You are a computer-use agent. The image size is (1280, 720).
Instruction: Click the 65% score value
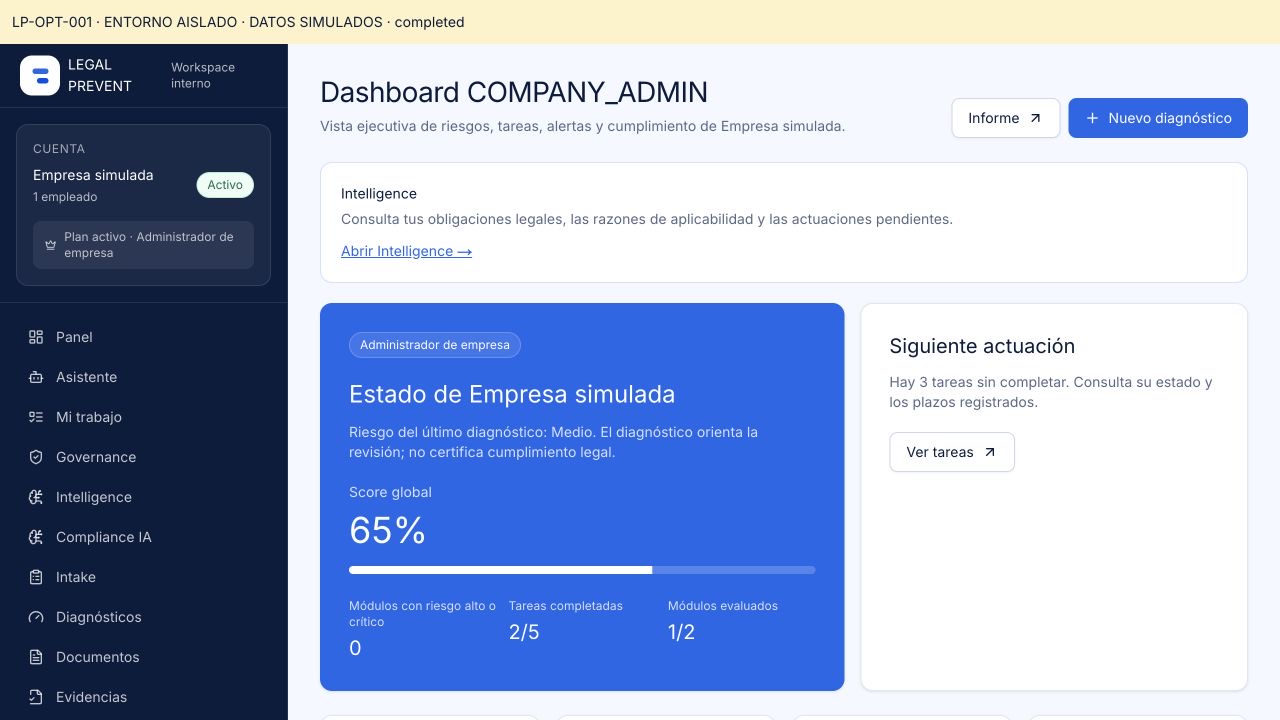[388, 530]
